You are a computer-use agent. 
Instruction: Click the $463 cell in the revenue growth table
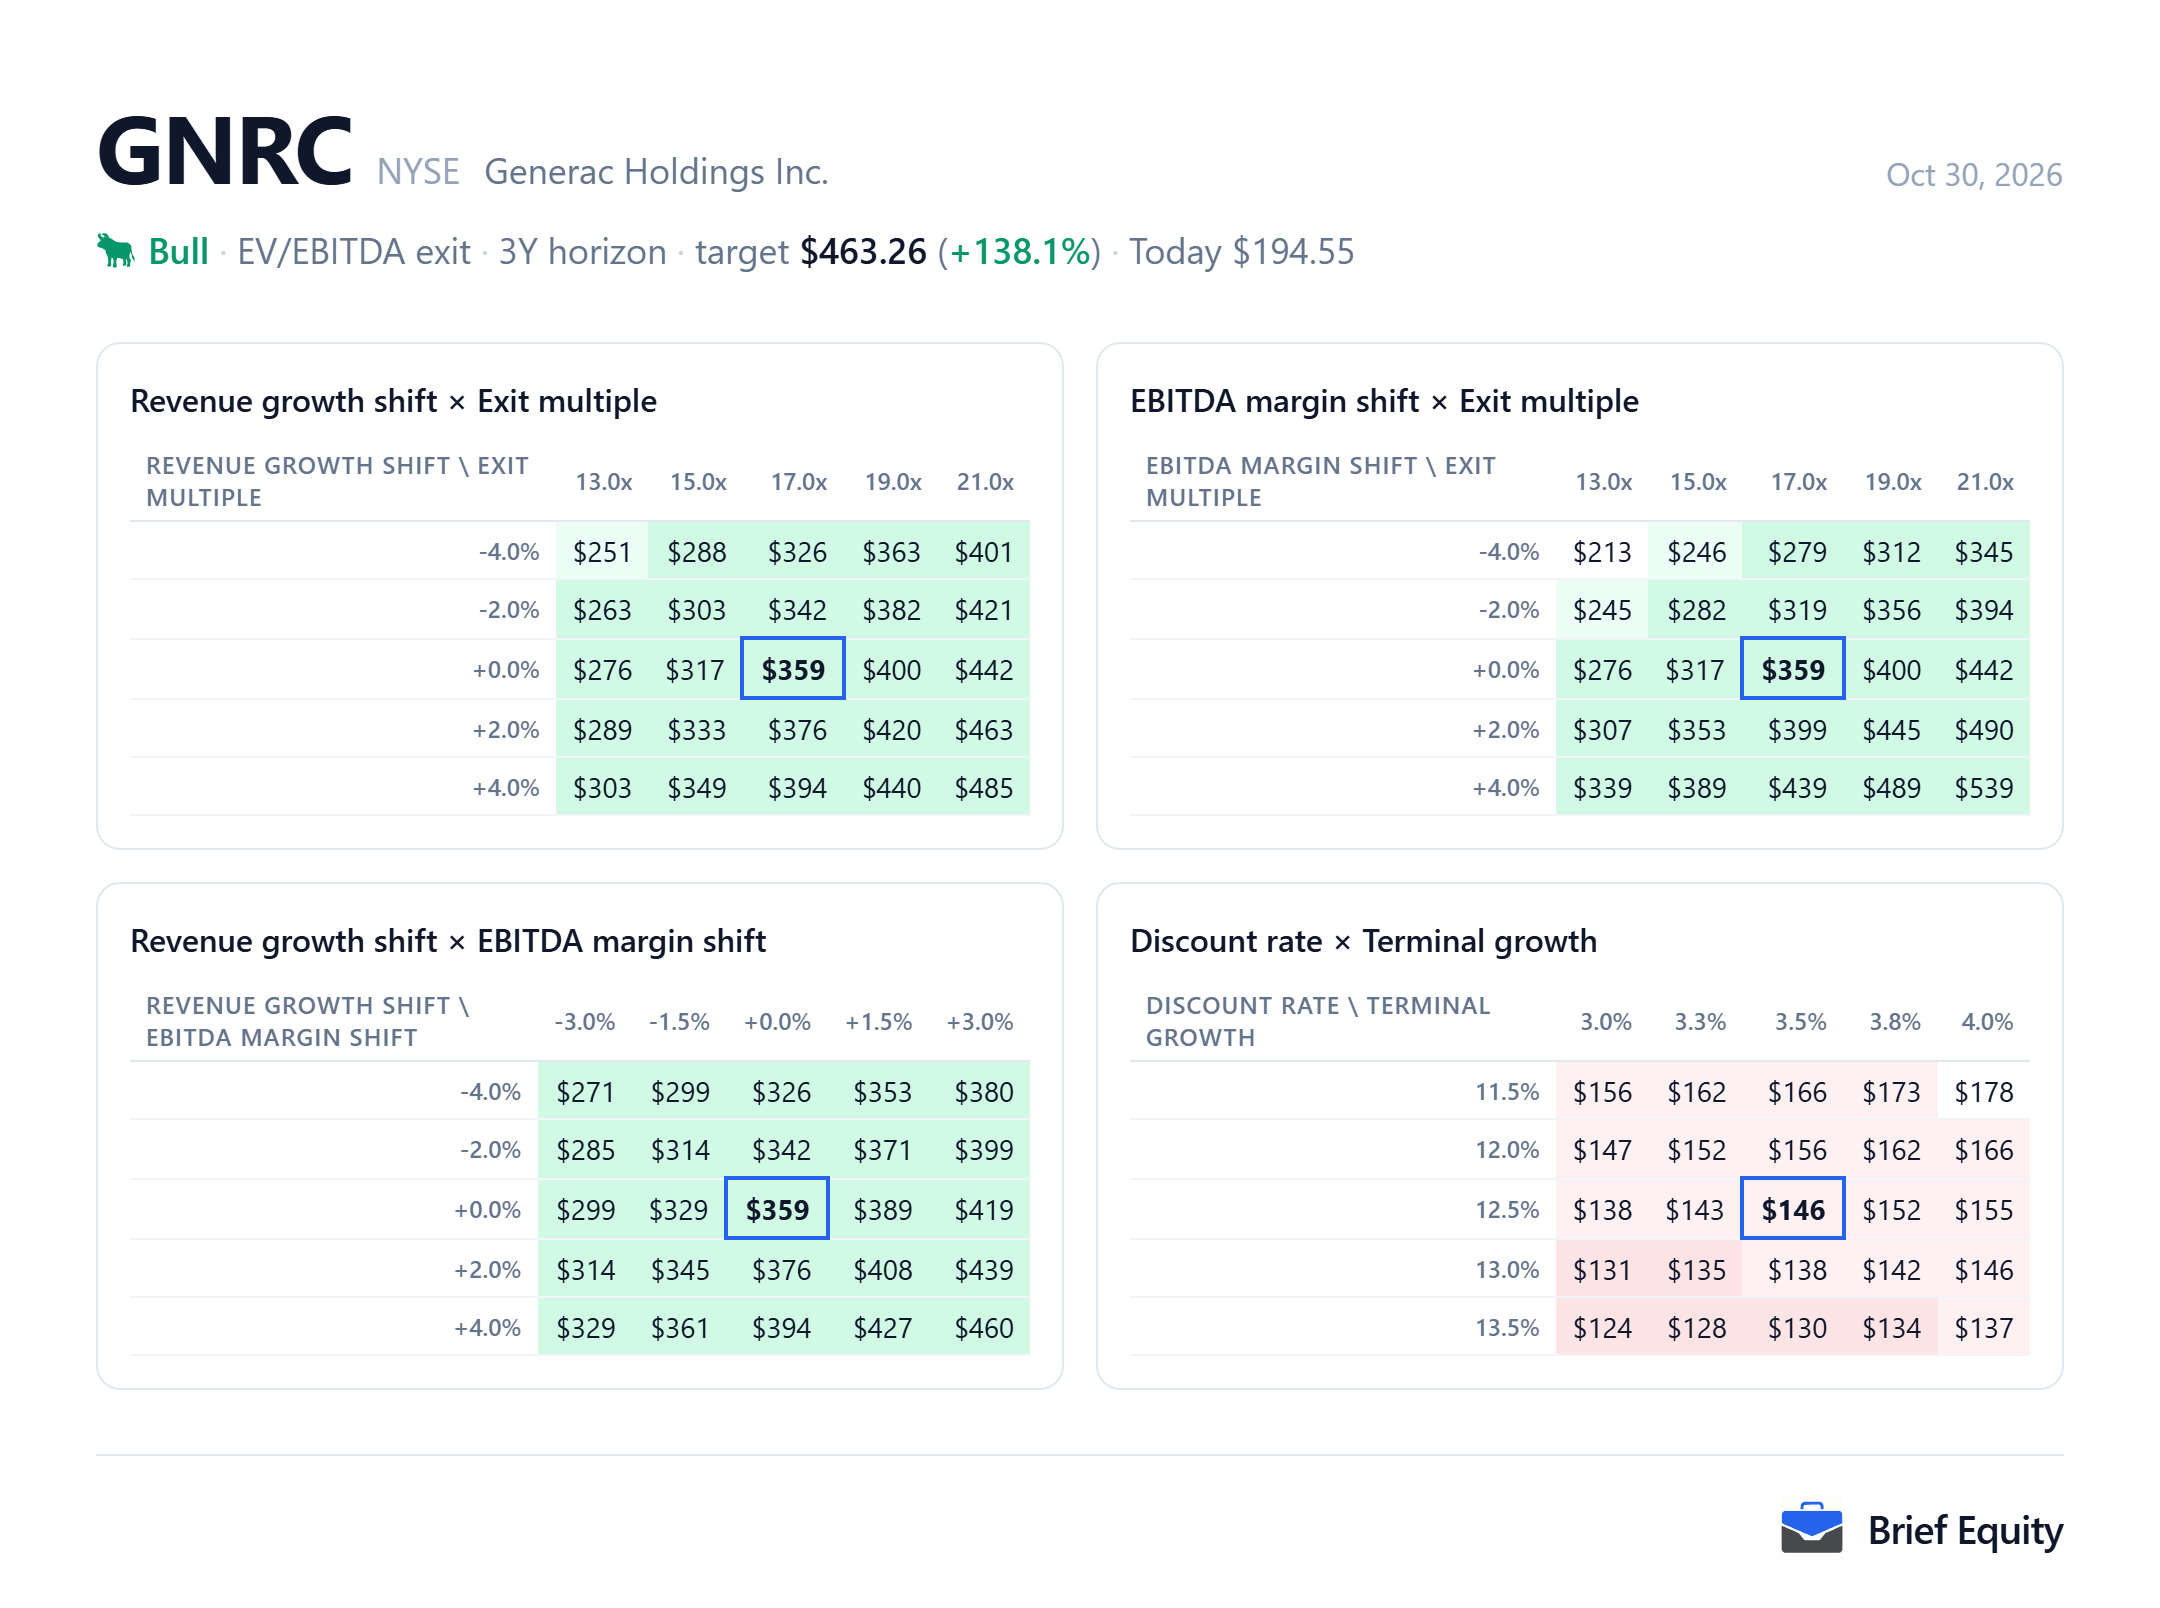984,729
